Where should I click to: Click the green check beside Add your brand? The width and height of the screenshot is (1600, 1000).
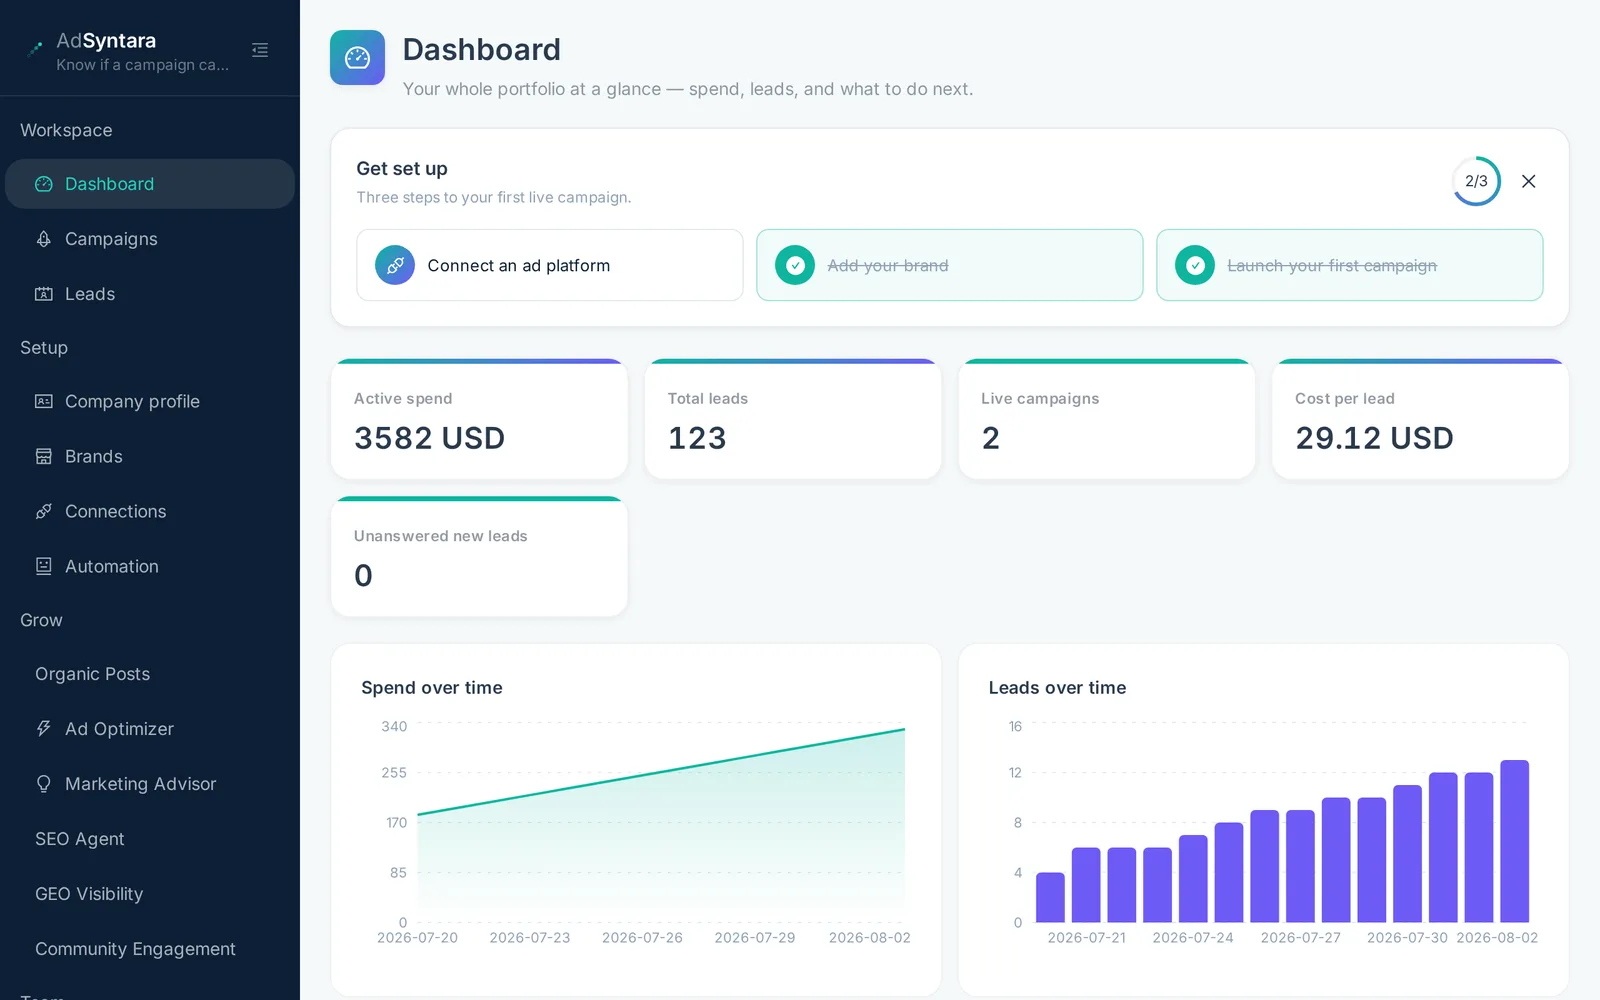[x=795, y=265]
